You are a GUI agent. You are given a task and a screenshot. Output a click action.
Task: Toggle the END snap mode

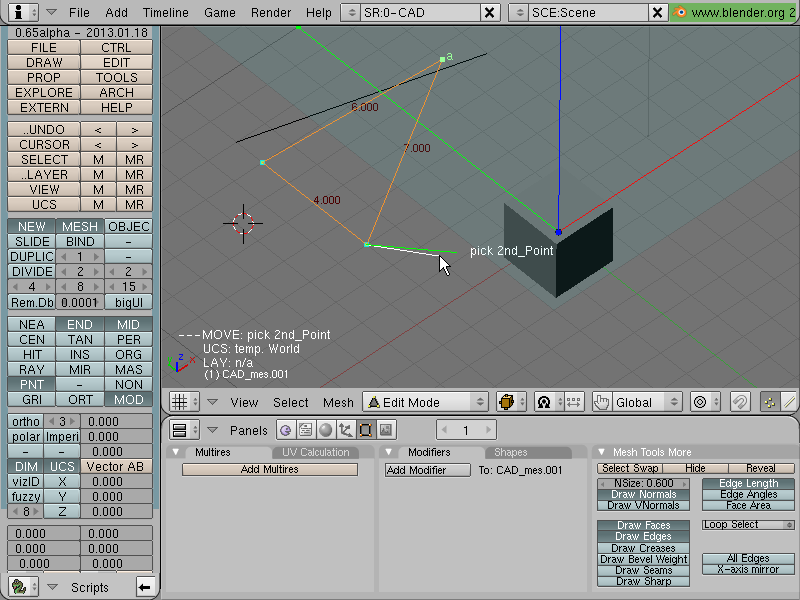80,324
